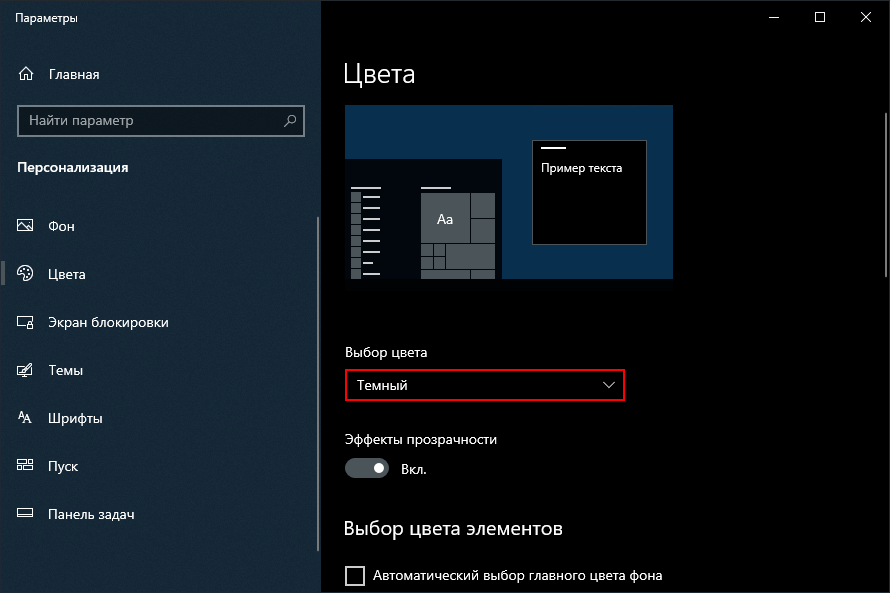
Task: Click the Пуск tiles icon
Action: (x=25, y=465)
